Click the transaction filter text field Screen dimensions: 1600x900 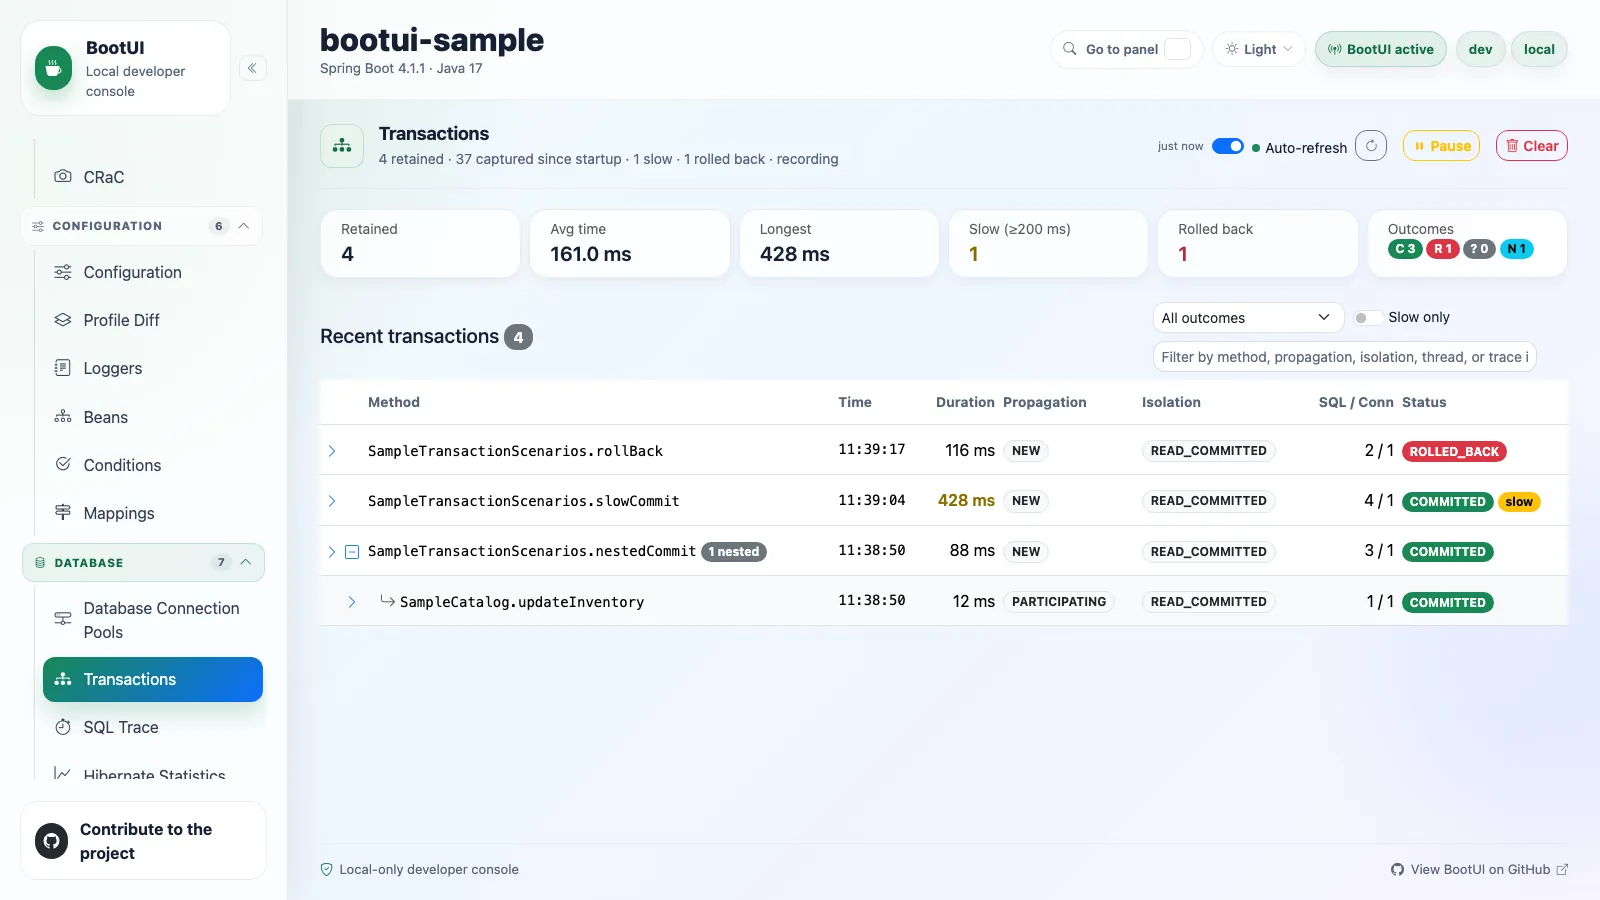coord(1345,357)
